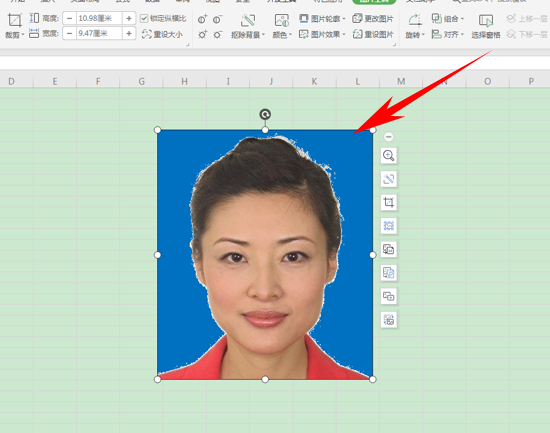The width and height of the screenshot is (550, 433).
Task: Click the floating remove-background icon beside photo
Action: [389, 179]
